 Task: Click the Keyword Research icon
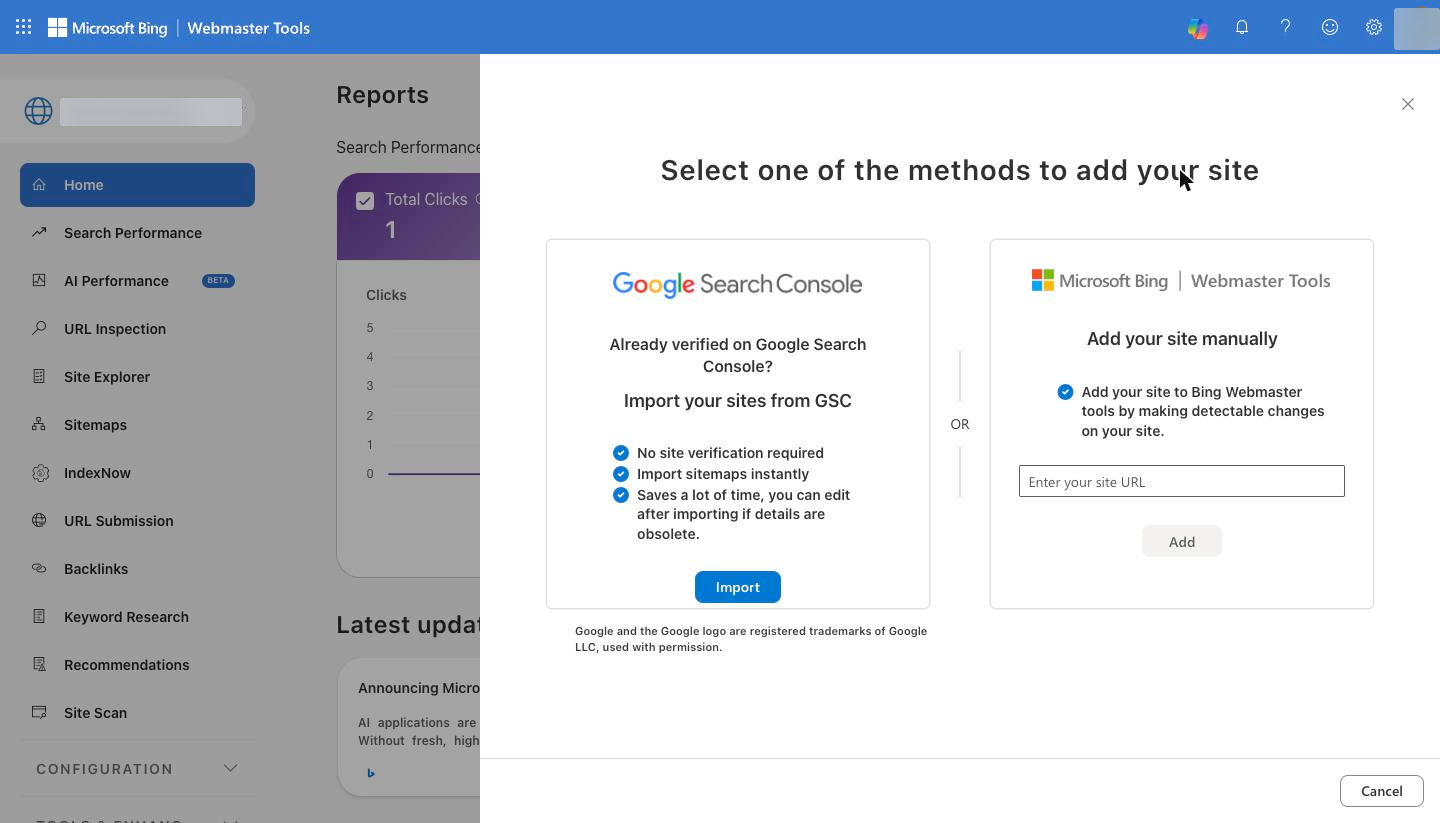(39, 616)
